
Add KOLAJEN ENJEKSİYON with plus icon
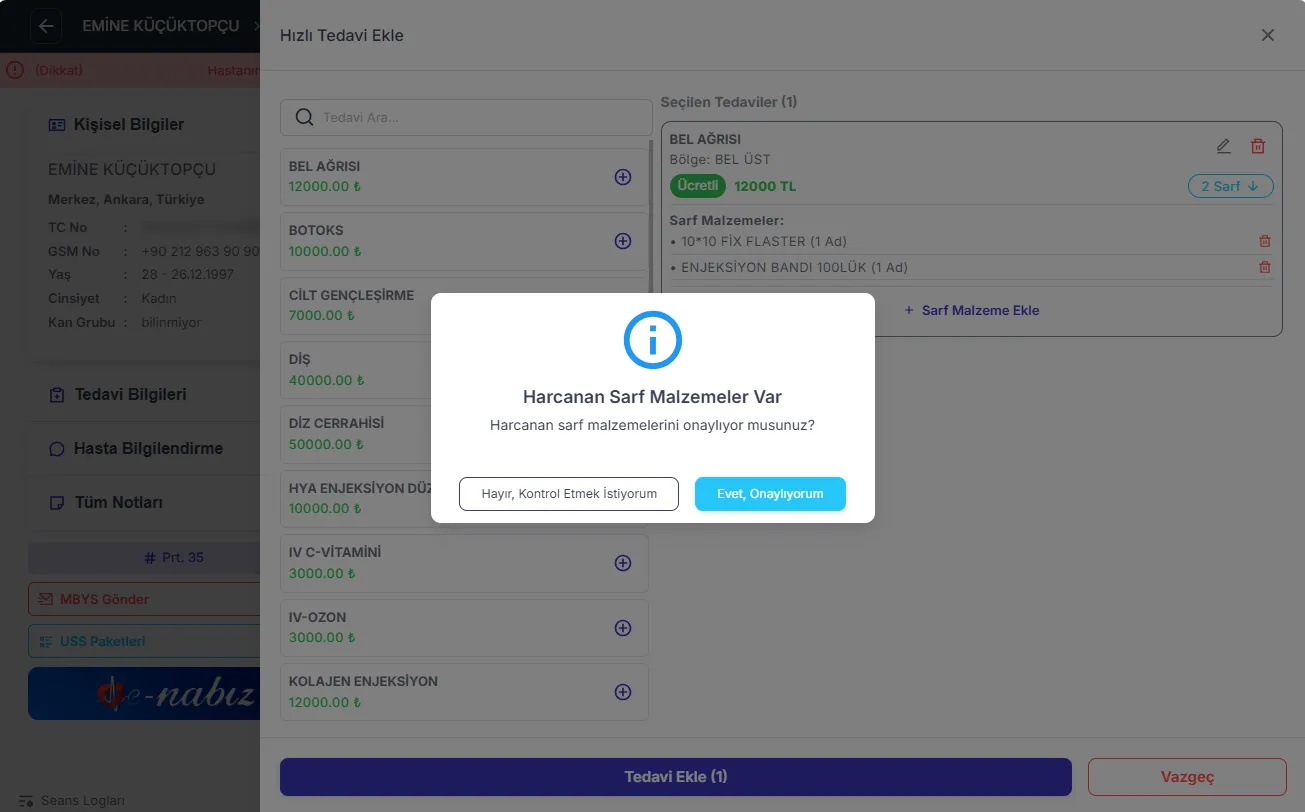click(x=623, y=692)
